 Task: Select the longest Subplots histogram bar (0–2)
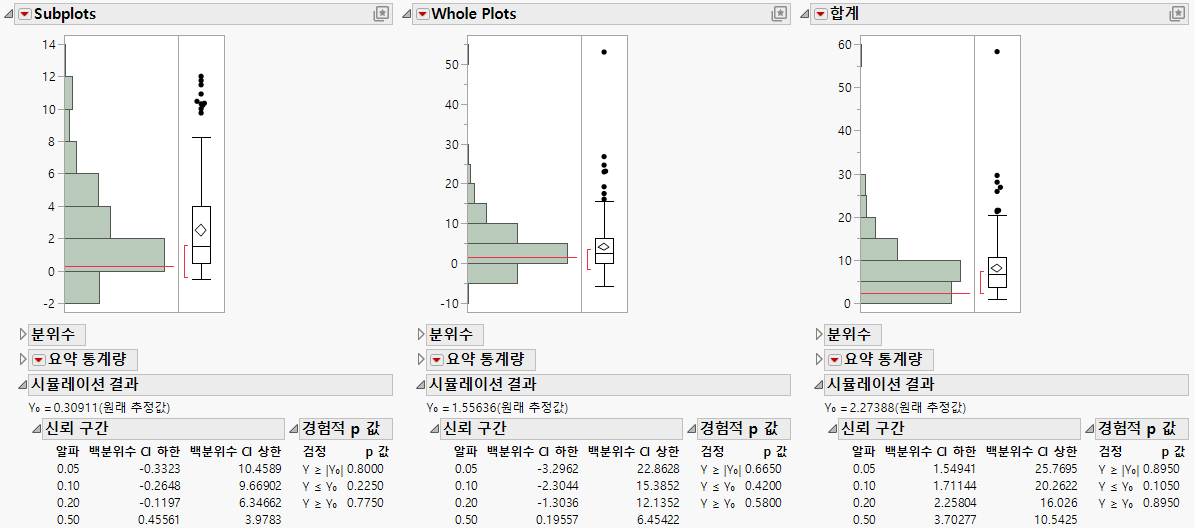(114, 254)
